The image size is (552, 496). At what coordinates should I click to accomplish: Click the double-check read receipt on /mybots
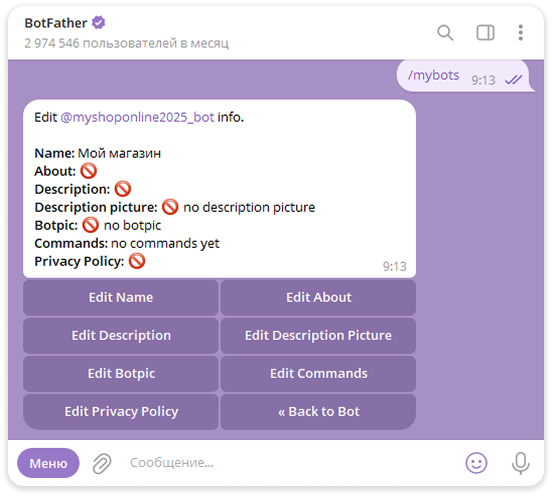(x=514, y=80)
